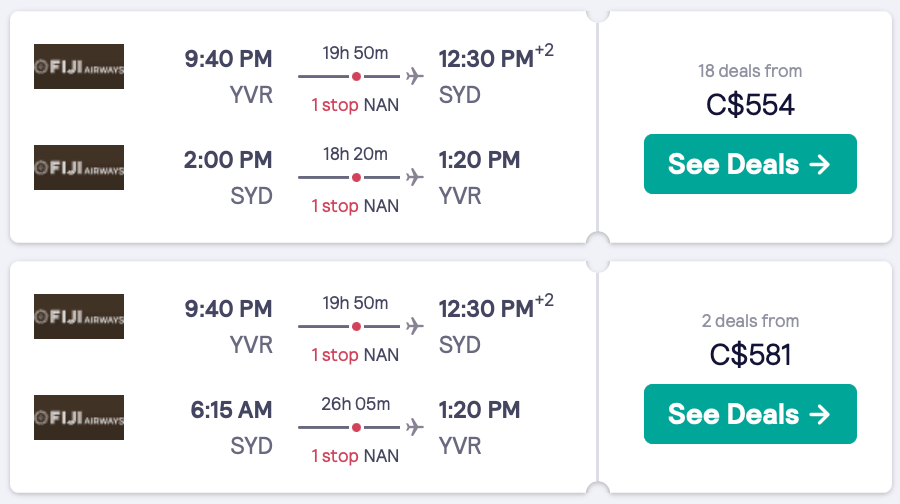Click "1 stop NAN" under 18h 20m flight
900x504 pixels.
(x=355, y=206)
